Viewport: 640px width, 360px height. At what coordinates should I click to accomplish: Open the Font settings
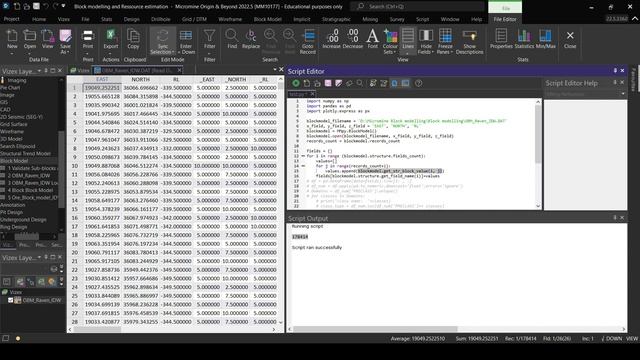pyautogui.click(x=372, y=40)
